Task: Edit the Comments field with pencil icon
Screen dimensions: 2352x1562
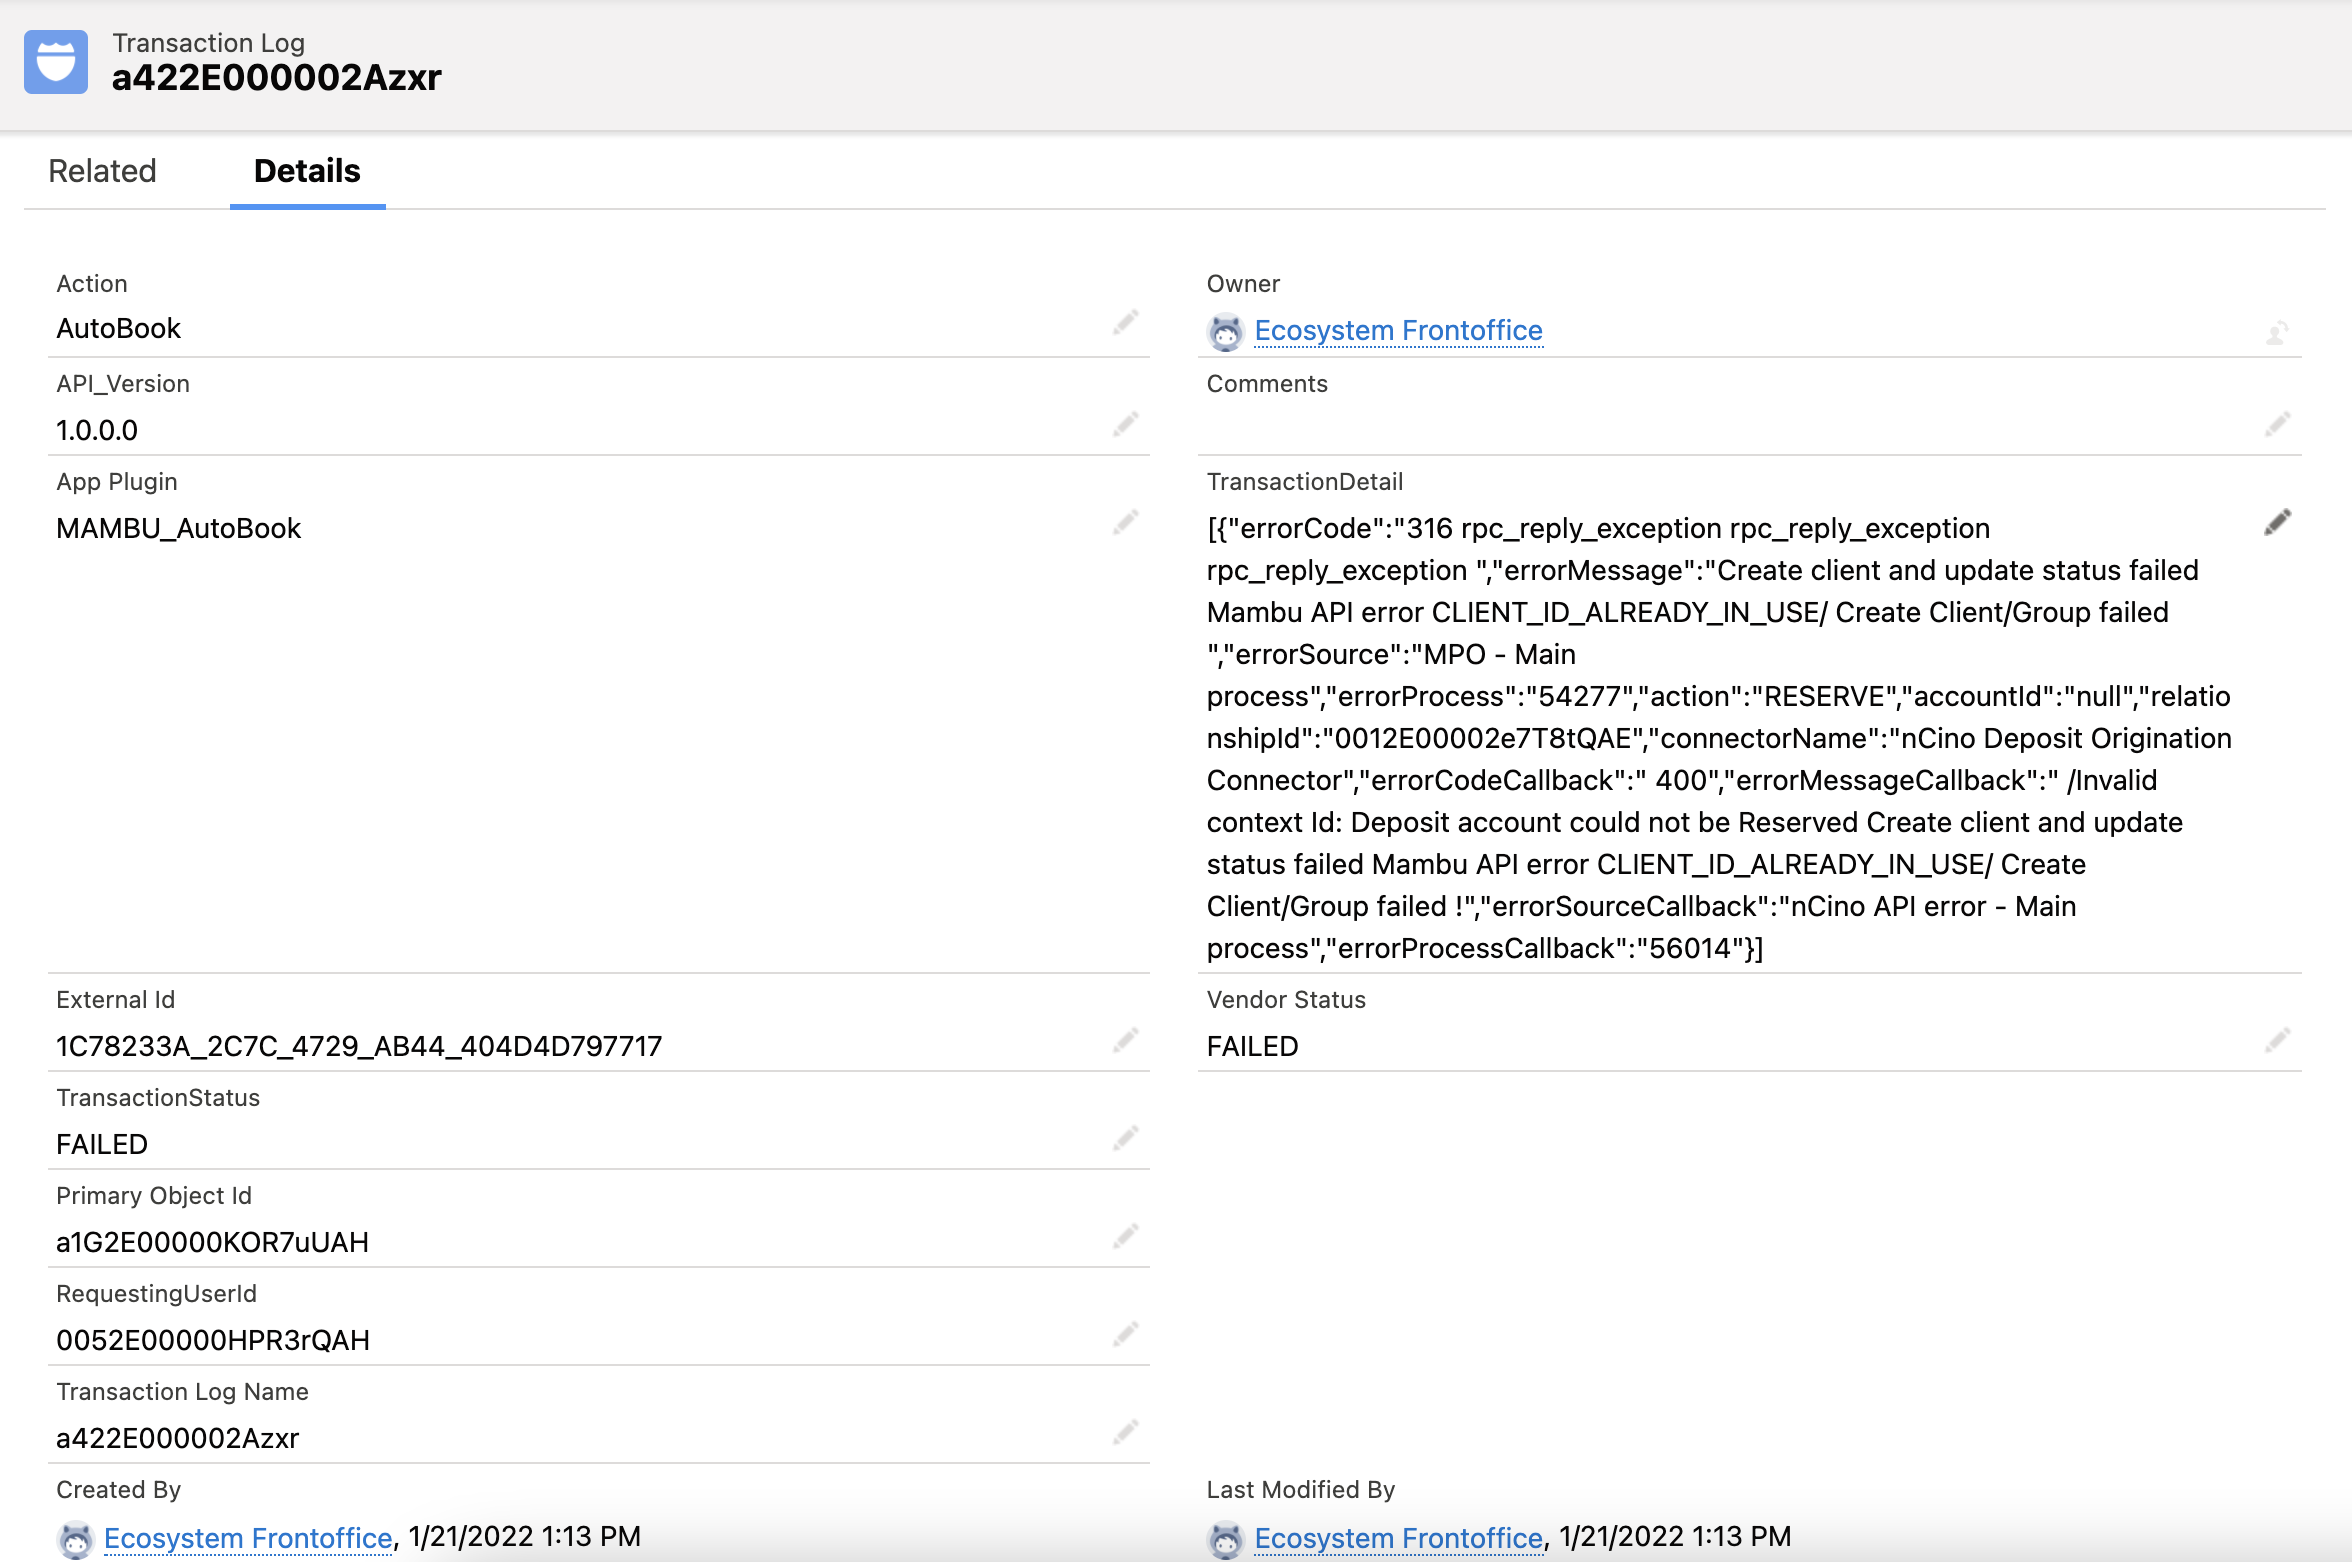Action: click(2278, 424)
